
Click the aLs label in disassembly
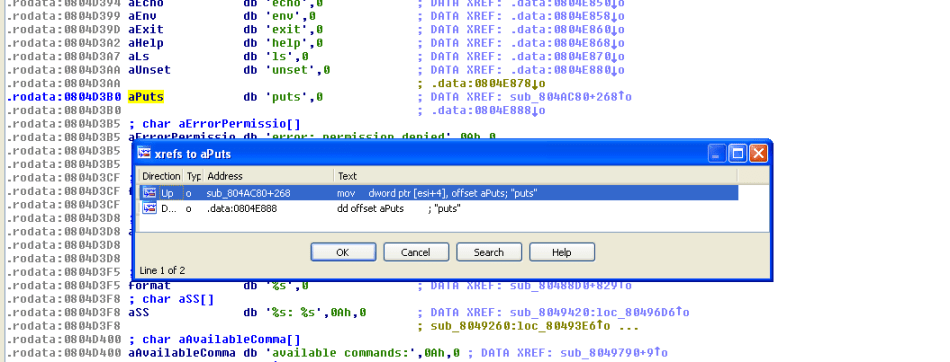(139, 56)
